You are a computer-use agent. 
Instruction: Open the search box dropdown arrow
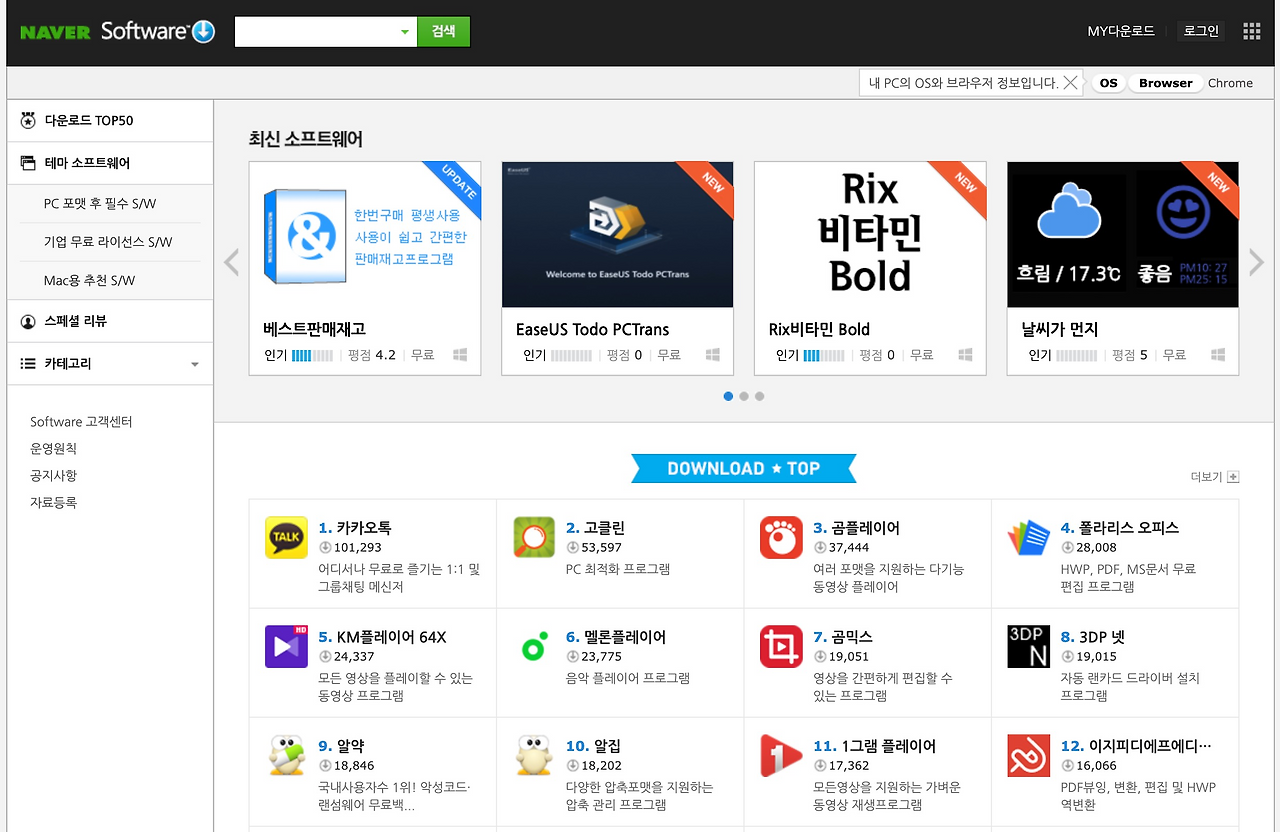coord(405,32)
